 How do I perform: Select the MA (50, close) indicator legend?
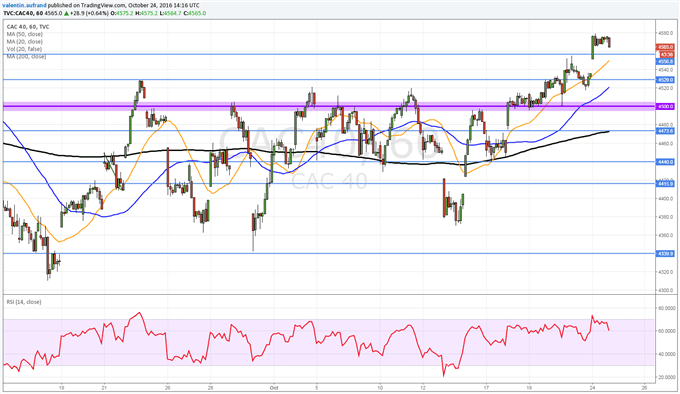[25, 34]
